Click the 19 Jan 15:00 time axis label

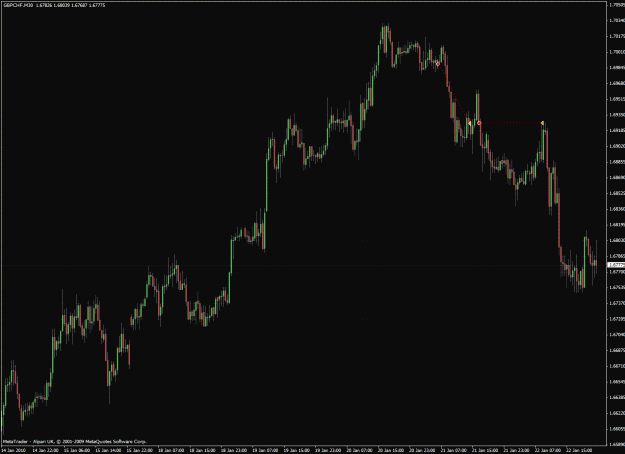pyautogui.click(x=297, y=450)
